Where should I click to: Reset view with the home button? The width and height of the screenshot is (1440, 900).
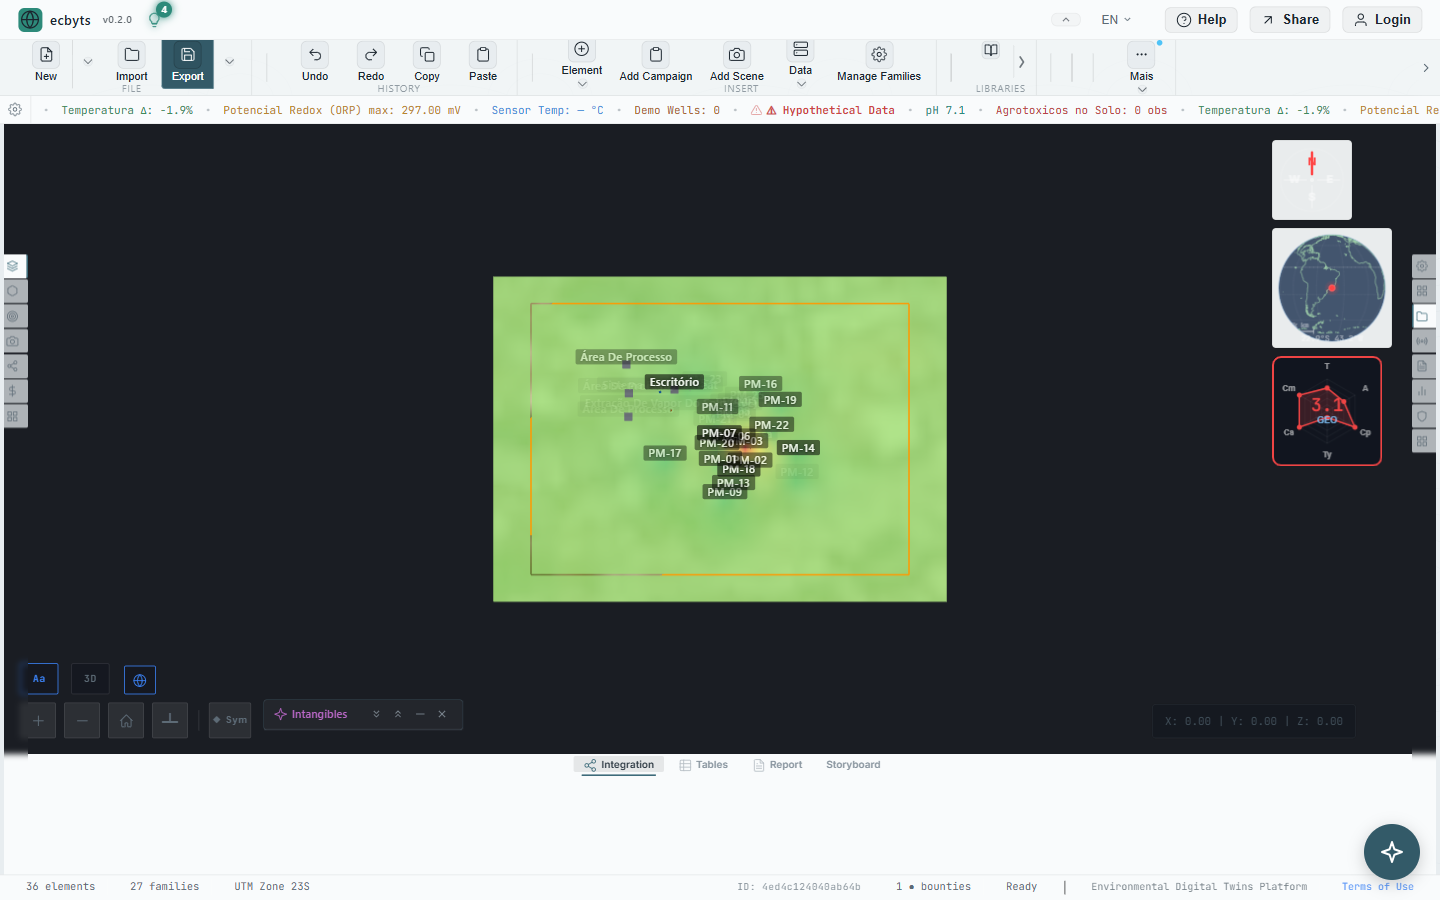pos(126,720)
